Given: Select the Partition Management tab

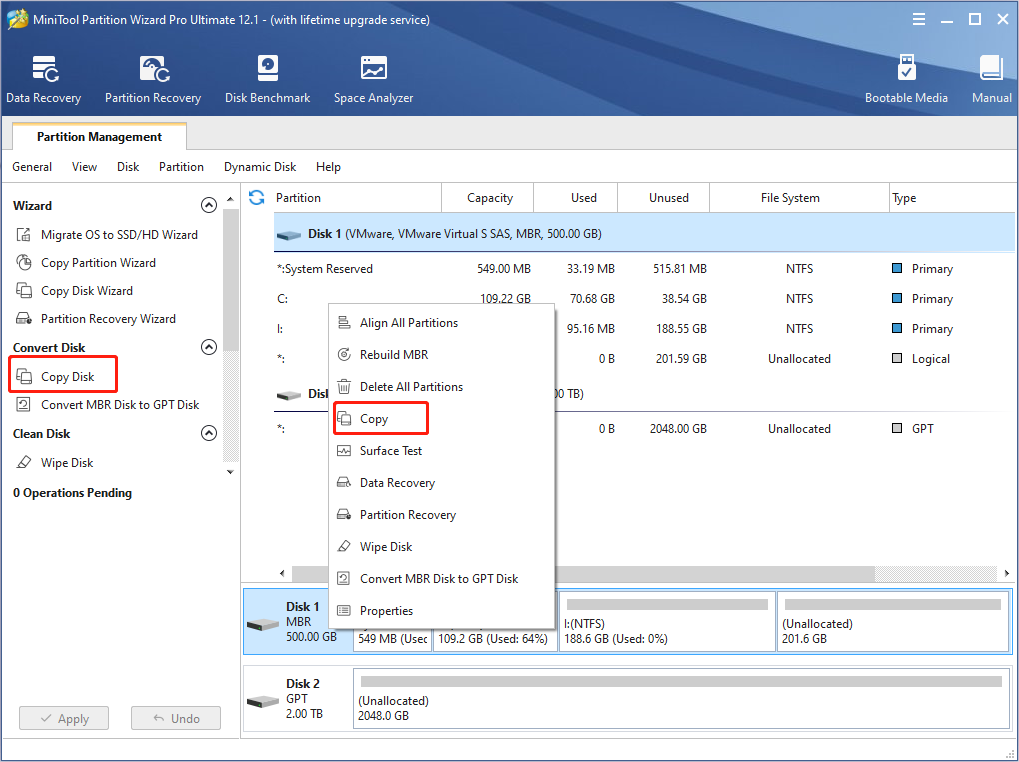Looking at the screenshot, I should pyautogui.click(x=99, y=137).
